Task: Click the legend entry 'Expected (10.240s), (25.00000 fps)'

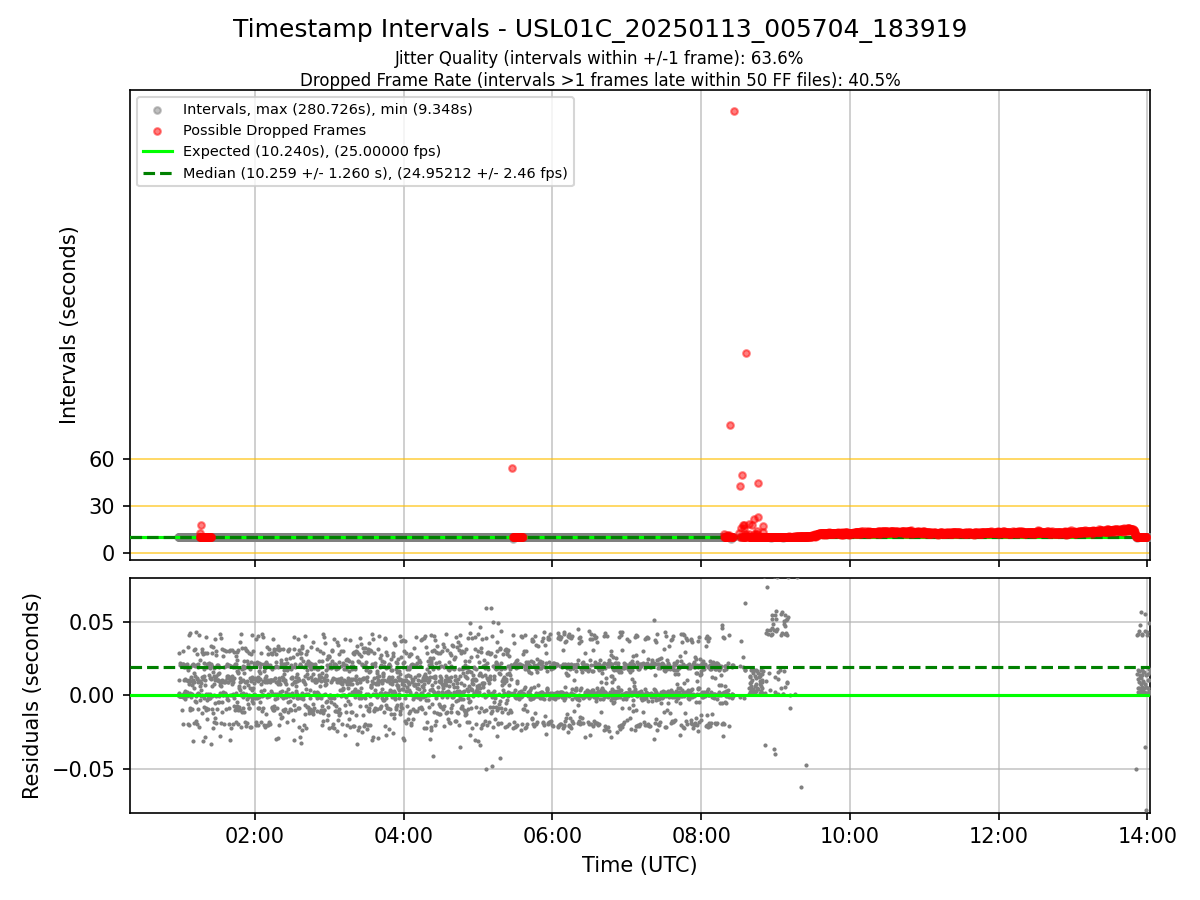Action: point(311,152)
